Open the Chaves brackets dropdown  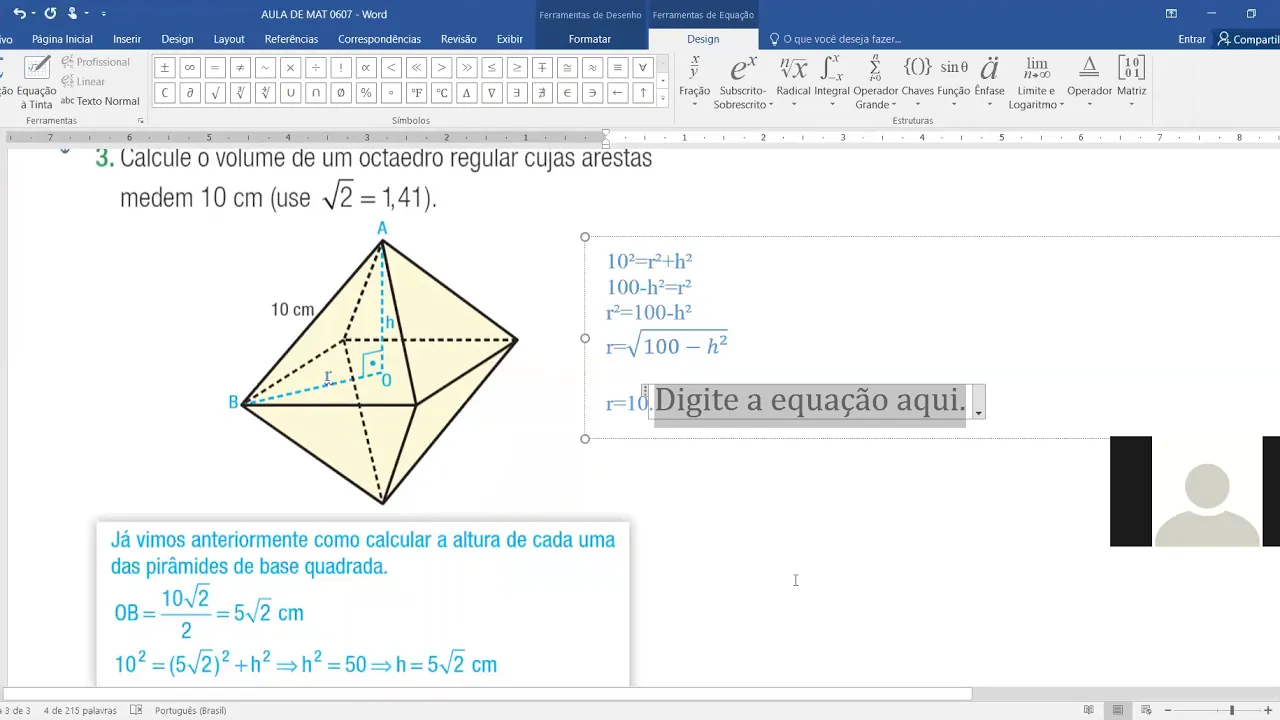pyautogui.click(x=917, y=82)
